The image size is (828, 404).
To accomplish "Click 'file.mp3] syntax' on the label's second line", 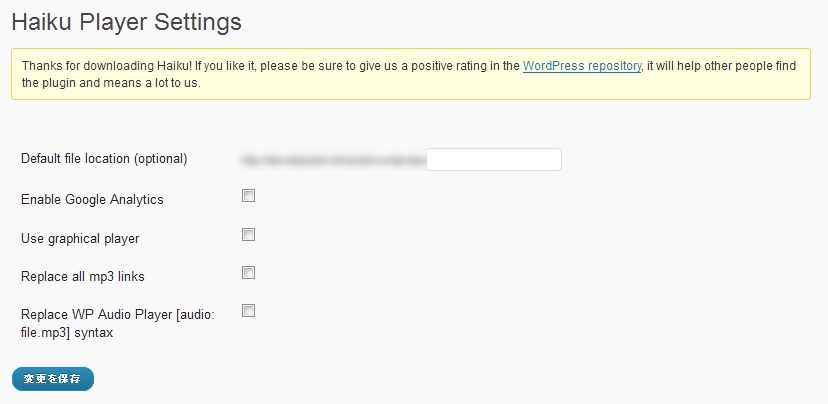I will coord(67,333).
